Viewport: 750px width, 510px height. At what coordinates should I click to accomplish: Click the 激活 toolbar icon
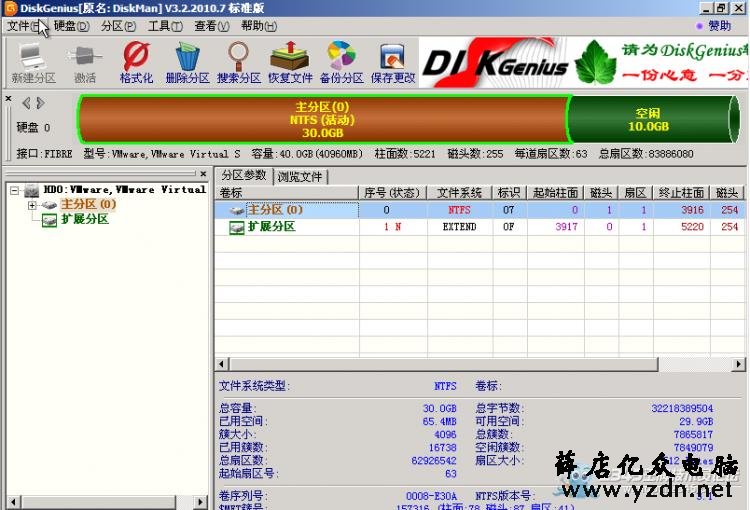[85, 63]
